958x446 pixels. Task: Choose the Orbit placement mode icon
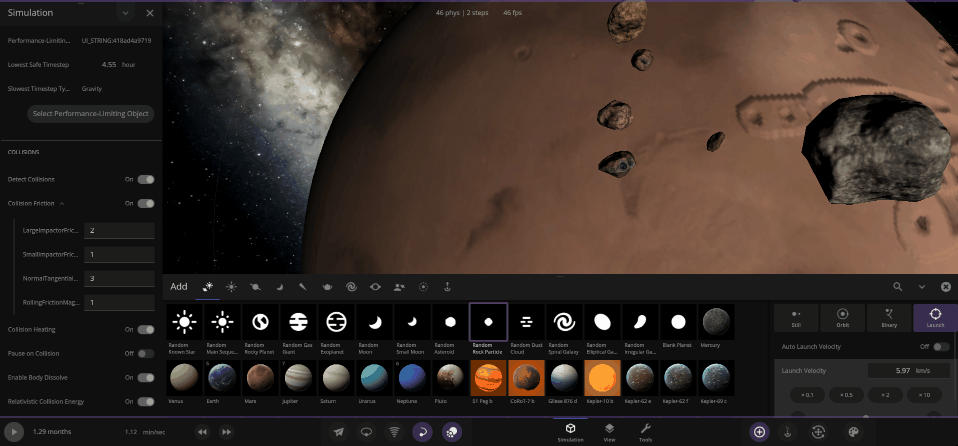click(x=843, y=317)
